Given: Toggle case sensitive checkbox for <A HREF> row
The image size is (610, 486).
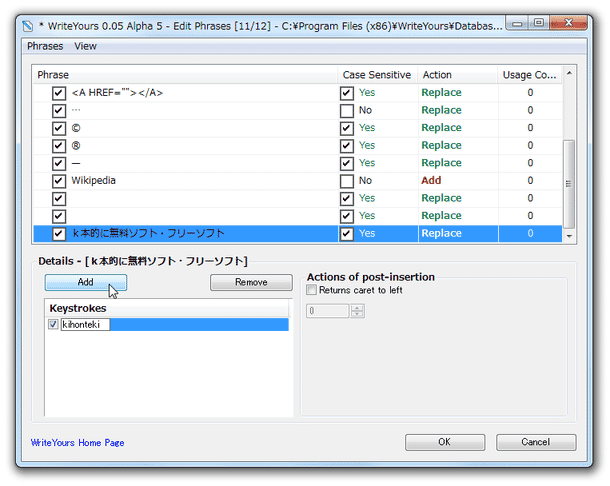Looking at the screenshot, I should tap(347, 93).
